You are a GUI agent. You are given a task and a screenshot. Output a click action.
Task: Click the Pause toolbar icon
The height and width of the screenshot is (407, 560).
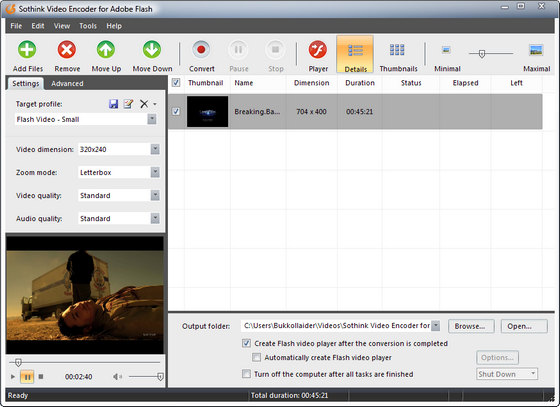coord(238,49)
